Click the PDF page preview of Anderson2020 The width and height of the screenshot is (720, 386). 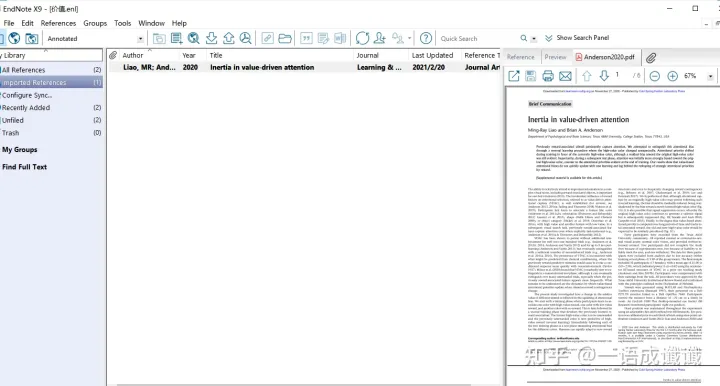click(613, 226)
